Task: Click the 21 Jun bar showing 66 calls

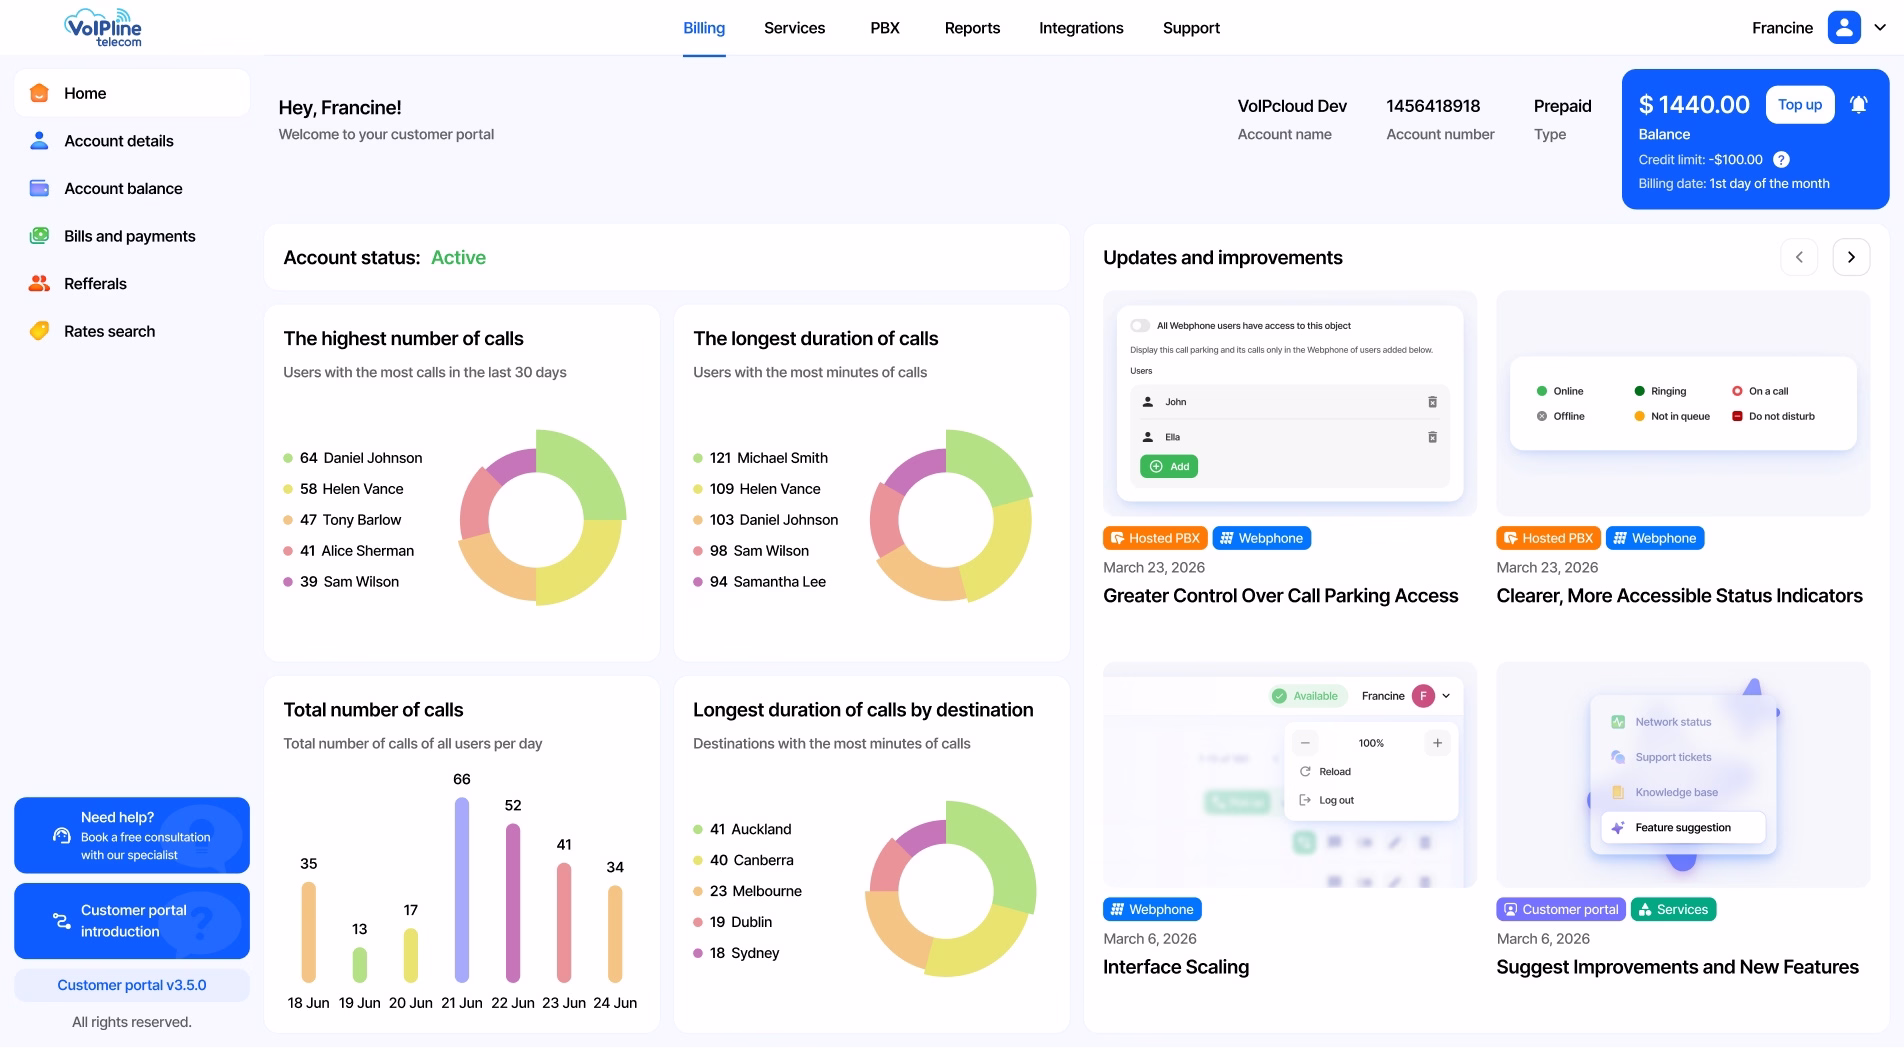Action: (x=461, y=889)
